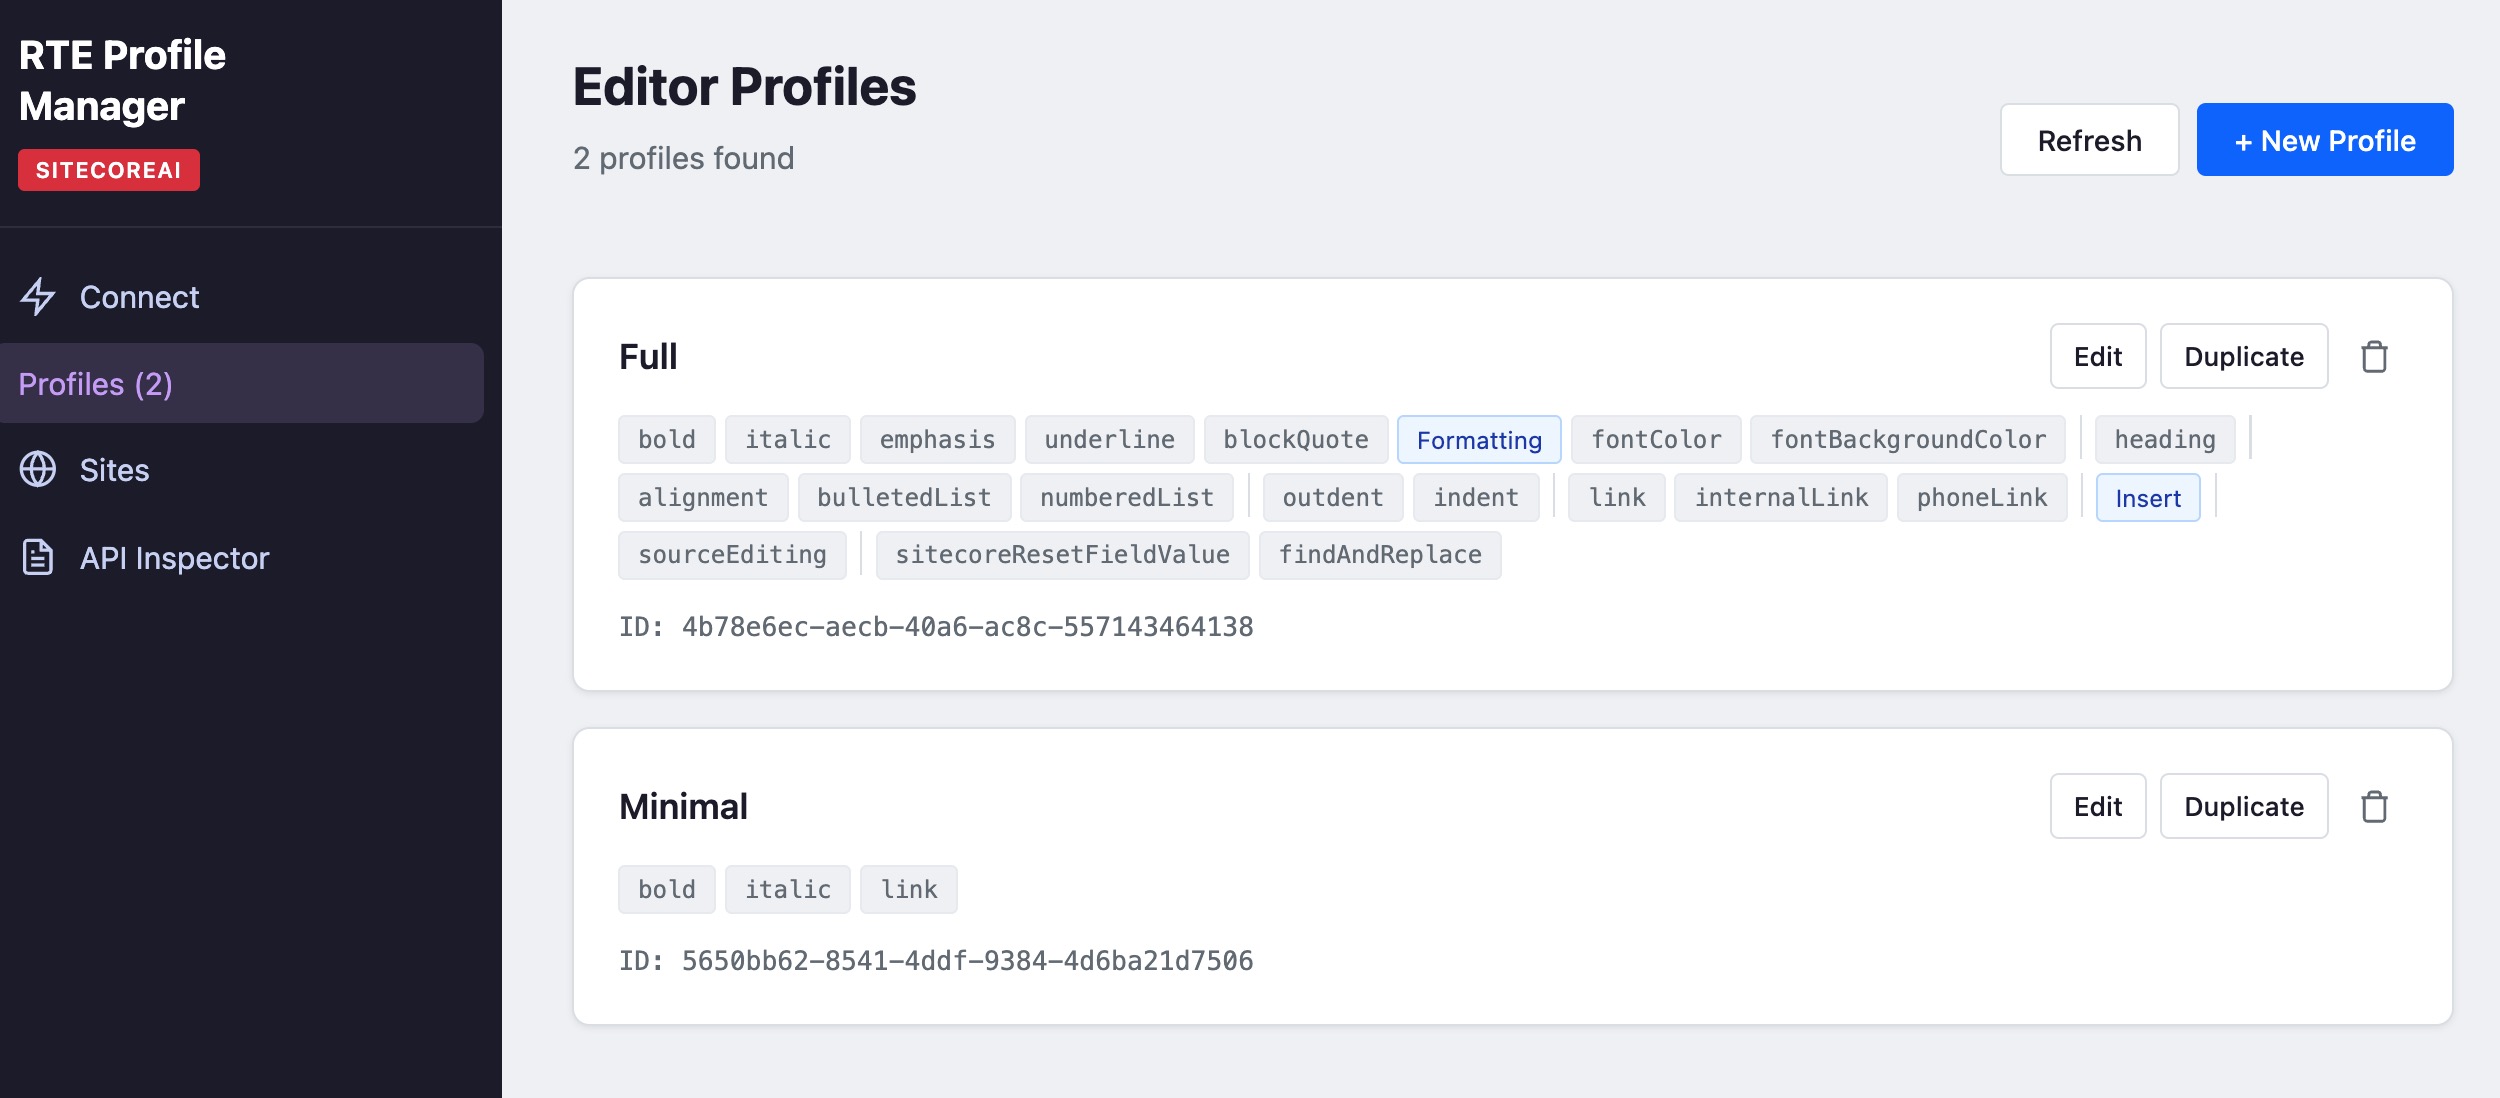Toggle the Insert chip in Full profile
The width and height of the screenshot is (2500, 1098).
pyautogui.click(x=2148, y=497)
